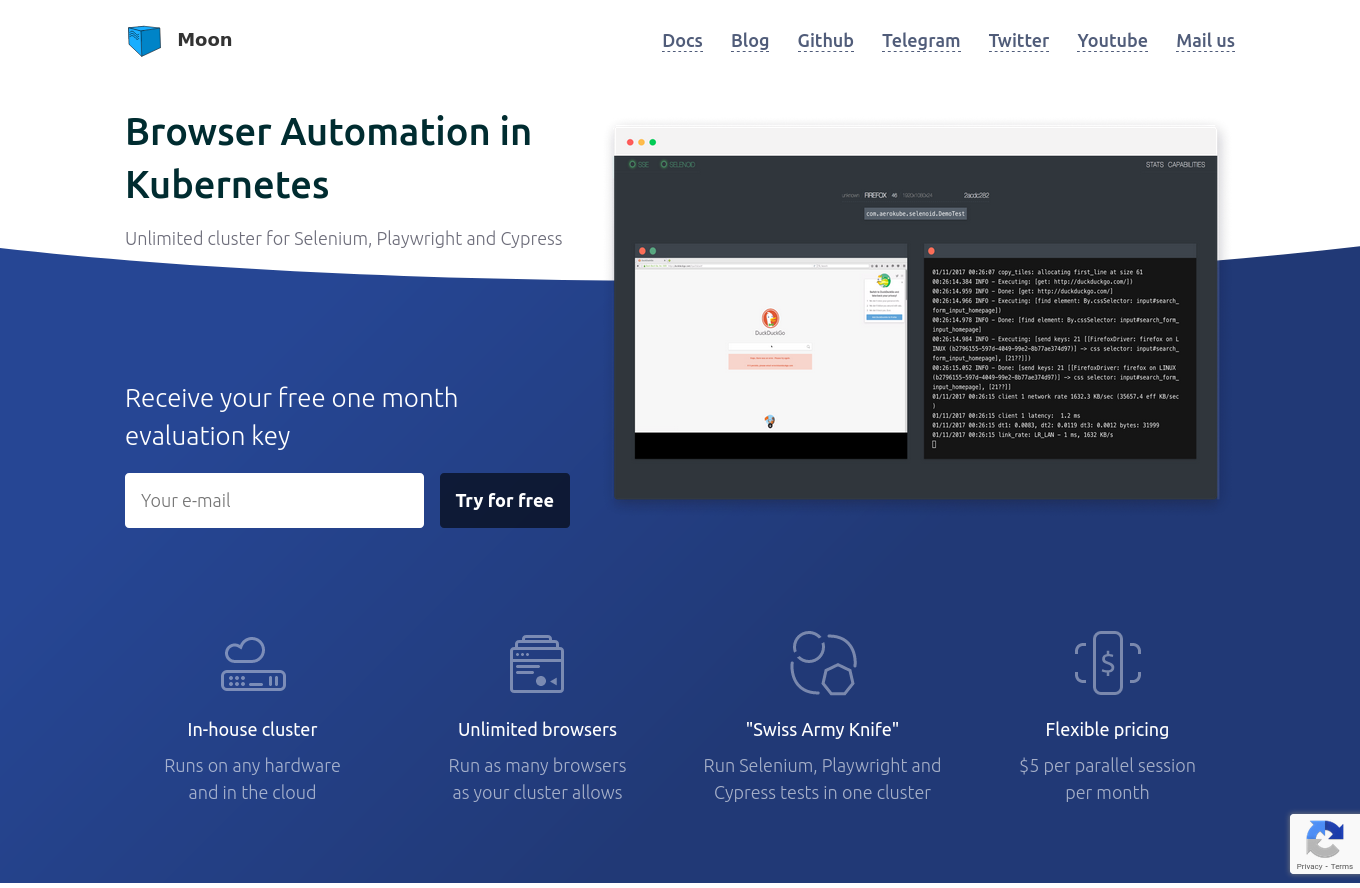Click the "Swiss Army Knife" title
This screenshot has width=1360, height=888.
822,729
